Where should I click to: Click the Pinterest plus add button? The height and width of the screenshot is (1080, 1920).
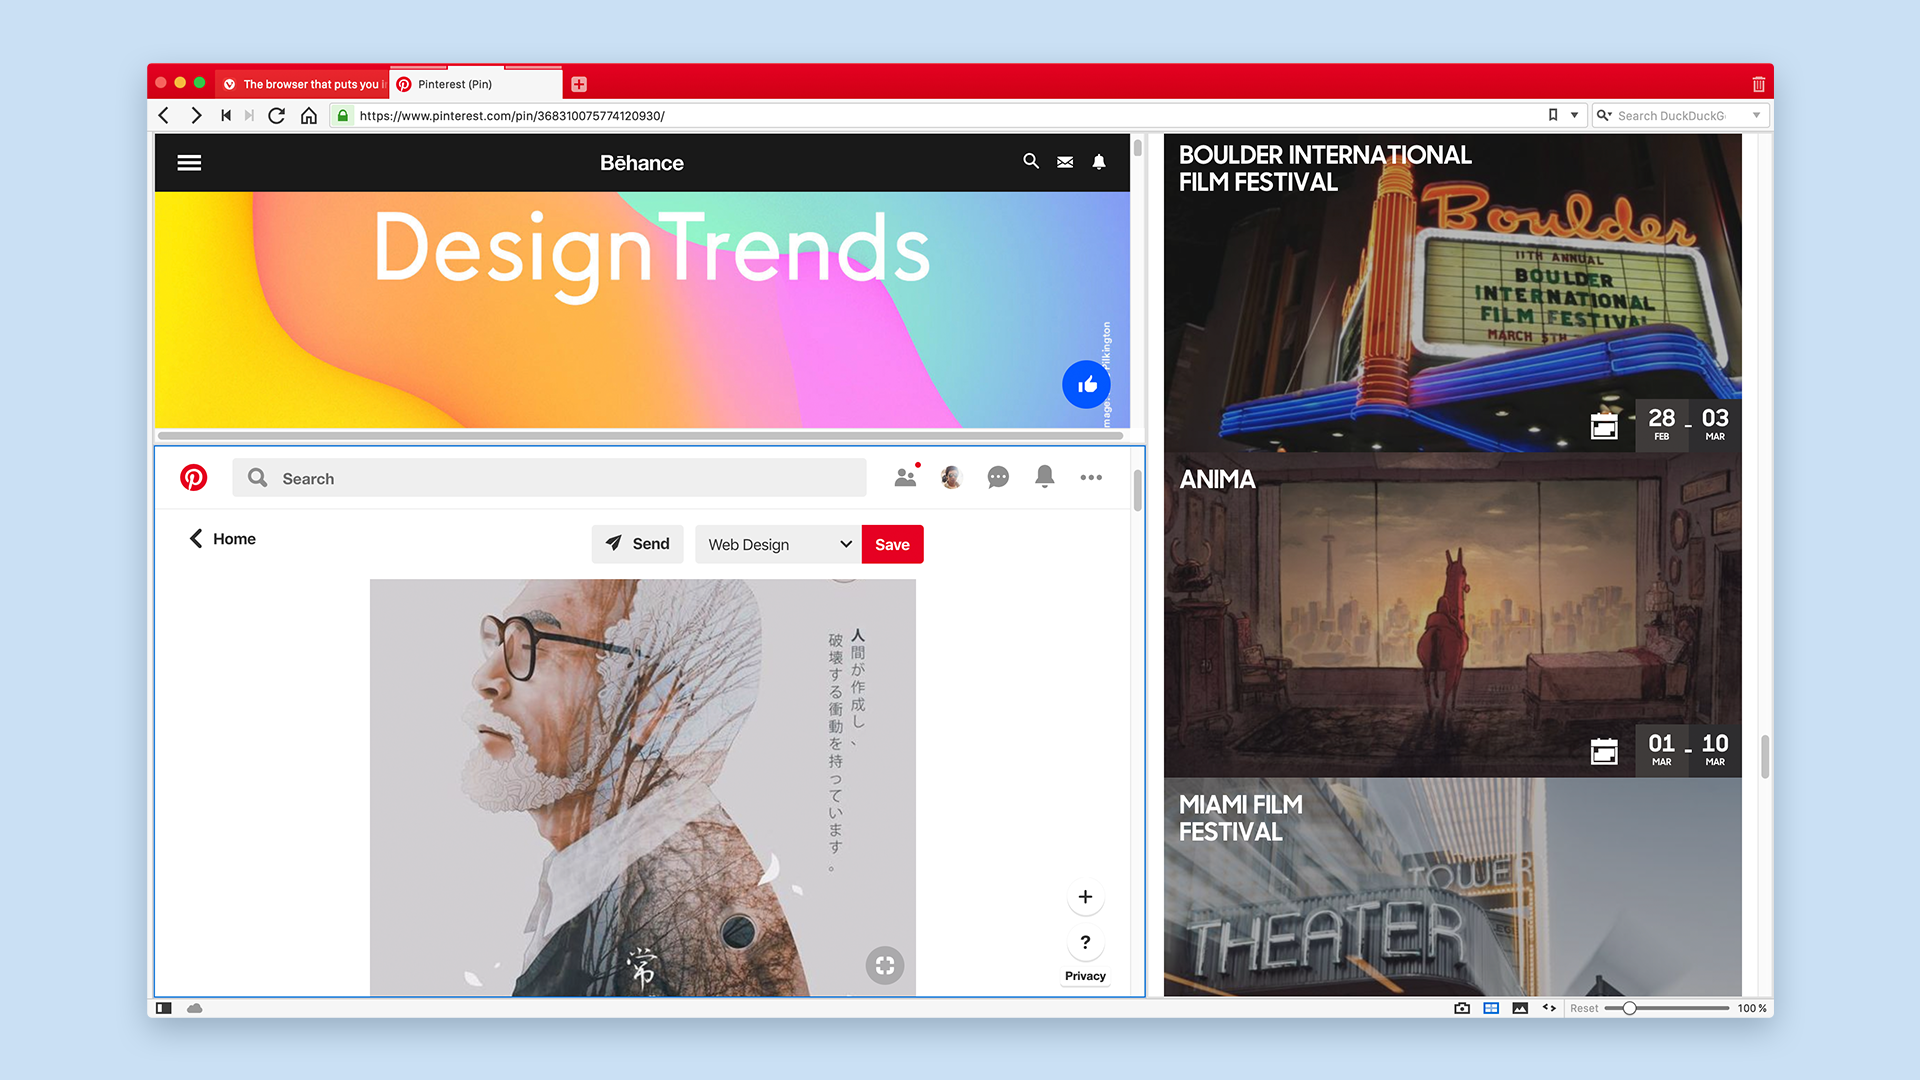click(1085, 897)
